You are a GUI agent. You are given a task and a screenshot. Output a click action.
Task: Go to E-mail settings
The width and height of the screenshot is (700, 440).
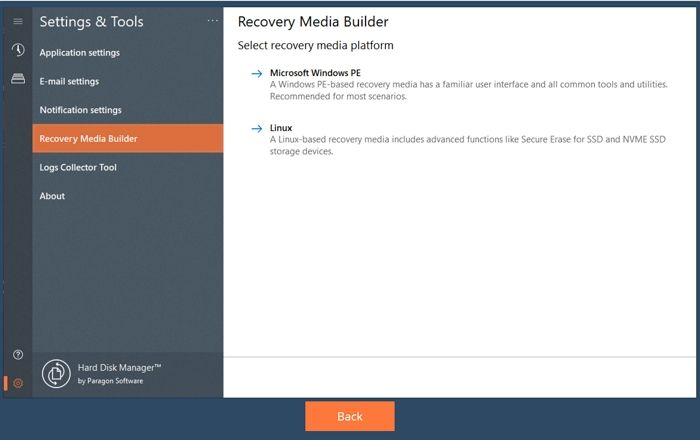[x=69, y=81]
